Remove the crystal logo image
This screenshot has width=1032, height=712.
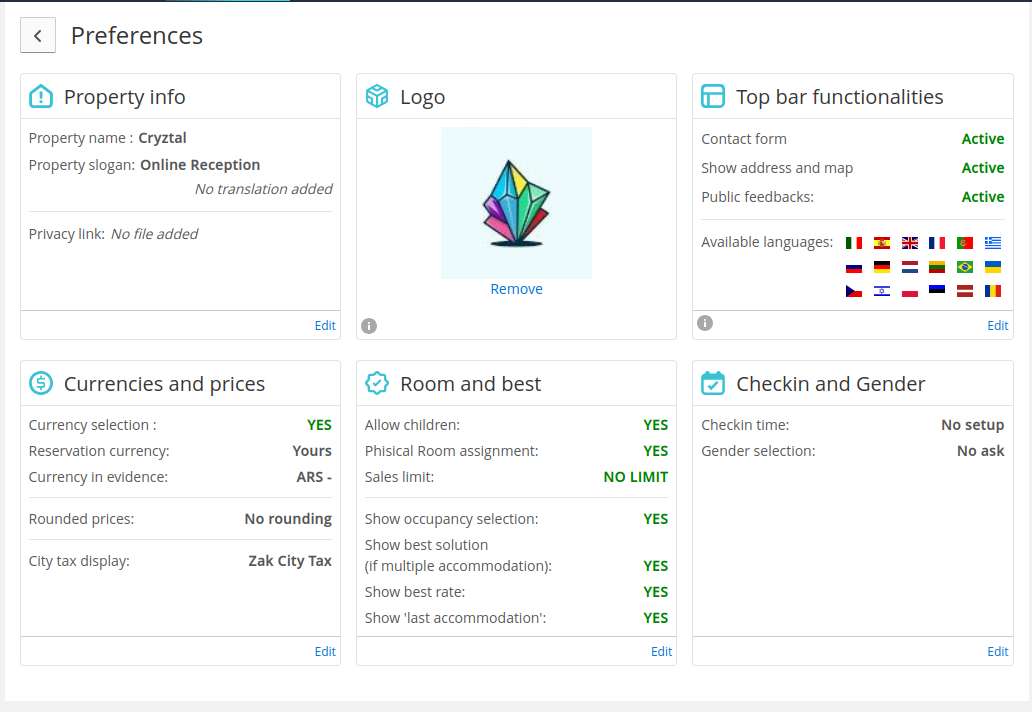pos(516,289)
